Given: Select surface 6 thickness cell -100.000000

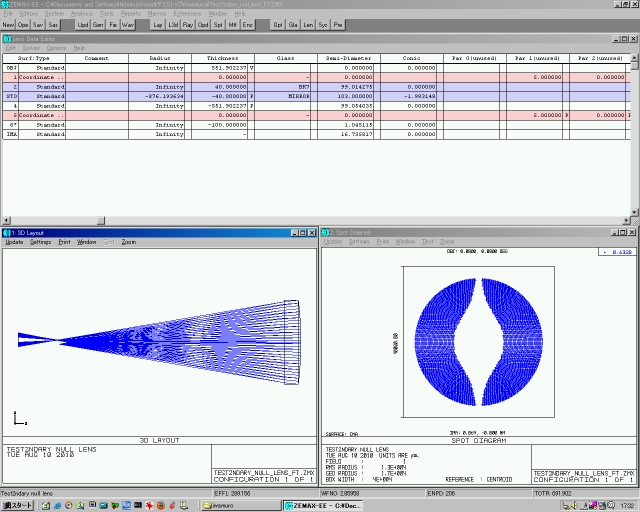Looking at the screenshot, I should [220, 125].
